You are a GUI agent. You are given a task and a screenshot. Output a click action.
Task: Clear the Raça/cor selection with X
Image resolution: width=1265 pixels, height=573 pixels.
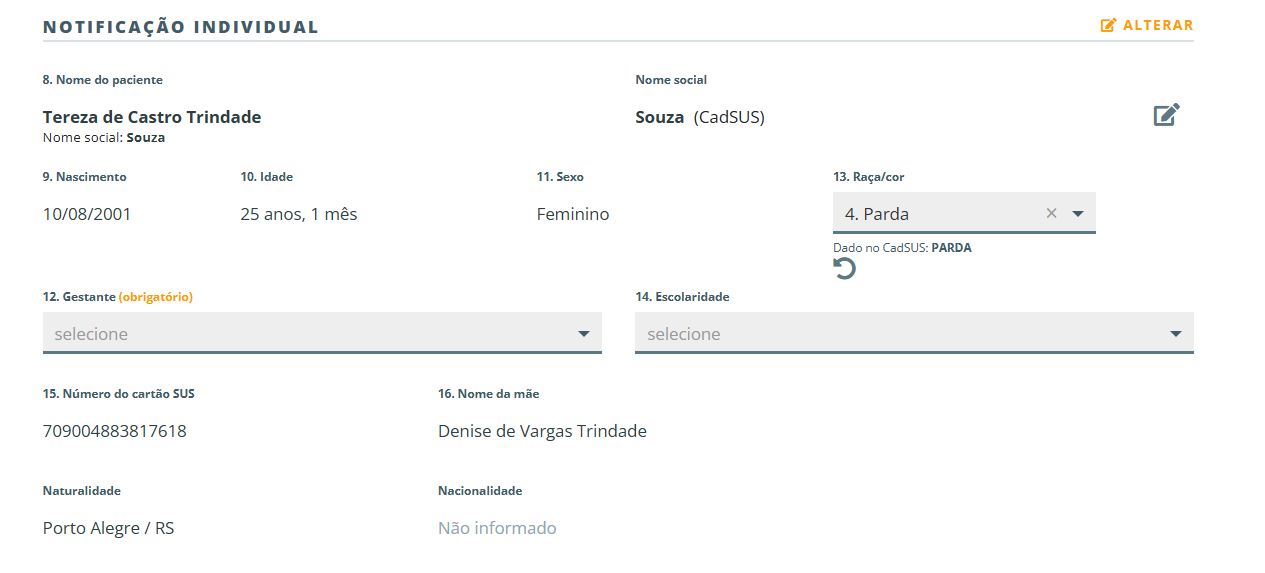pos(1051,213)
